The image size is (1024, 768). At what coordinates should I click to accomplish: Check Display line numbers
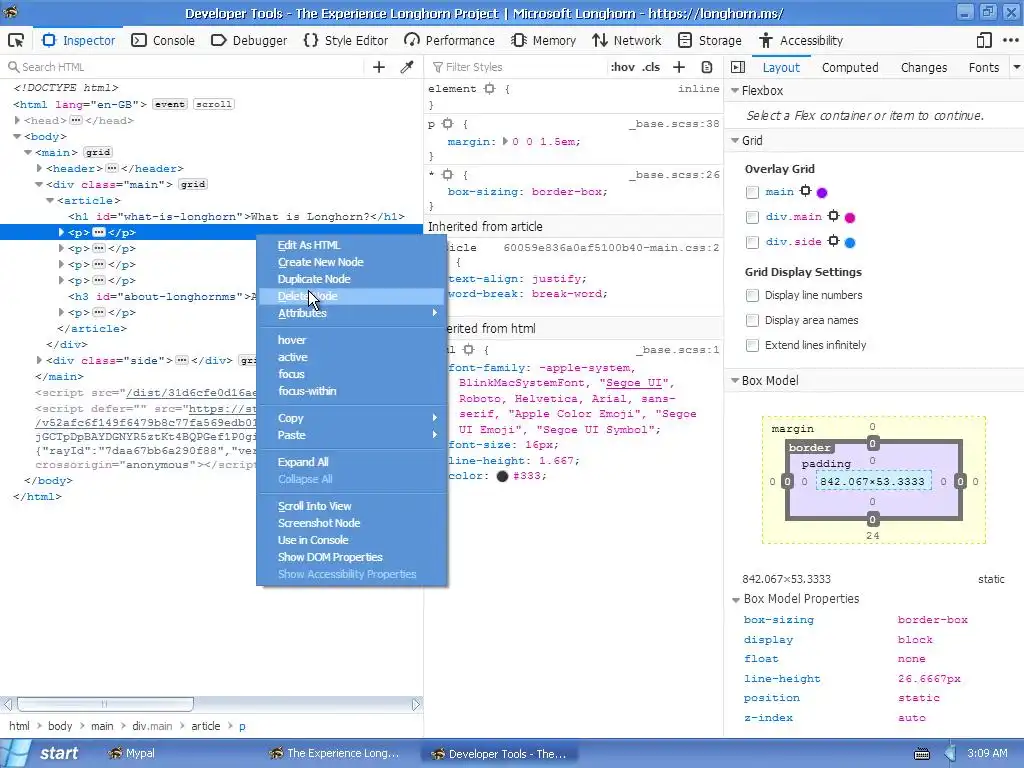752,295
